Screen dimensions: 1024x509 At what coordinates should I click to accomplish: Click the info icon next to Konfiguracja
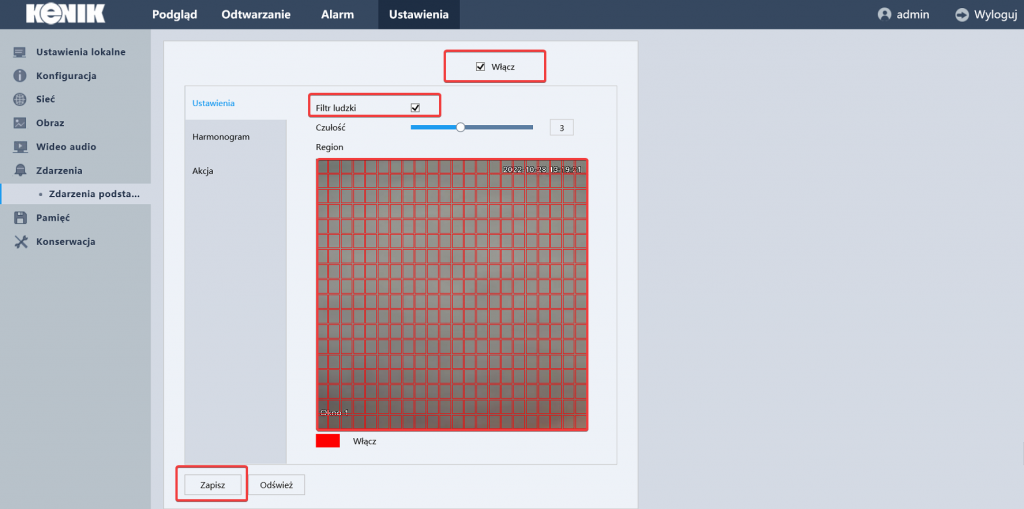coord(19,76)
